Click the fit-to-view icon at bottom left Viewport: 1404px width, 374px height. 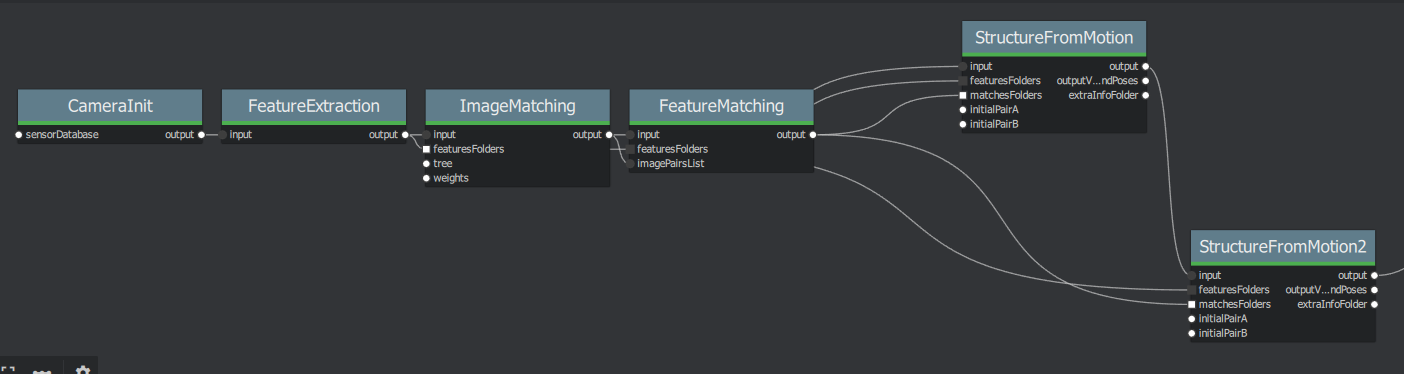coord(7,370)
